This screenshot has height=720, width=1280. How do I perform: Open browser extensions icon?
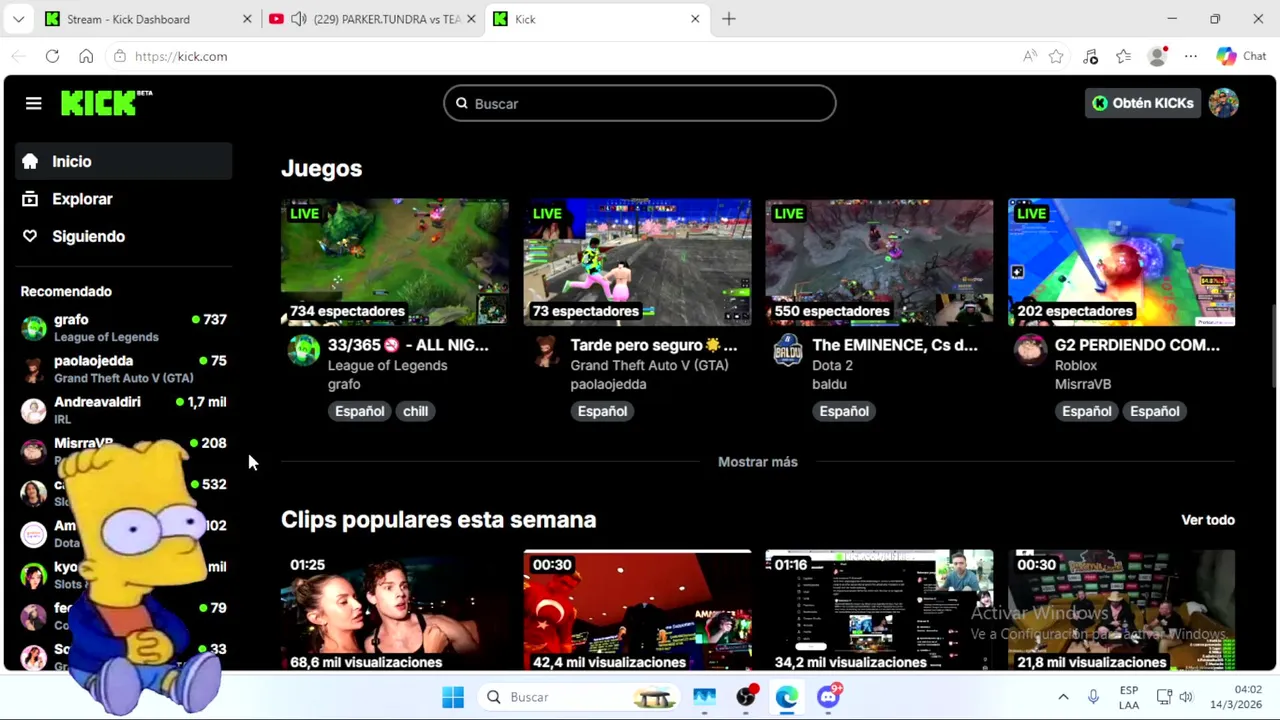tap(1091, 56)
